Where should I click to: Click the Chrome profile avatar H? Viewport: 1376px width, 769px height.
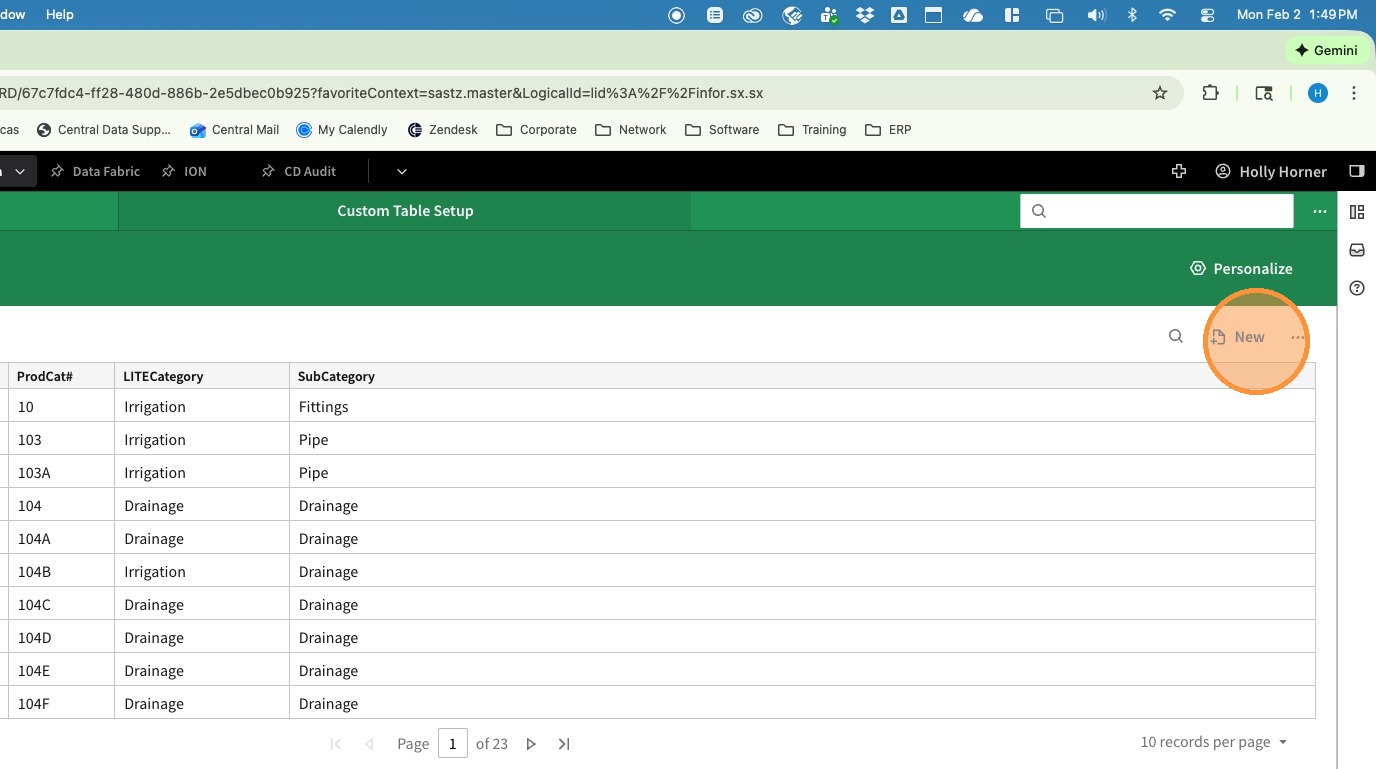(1318, 93)
